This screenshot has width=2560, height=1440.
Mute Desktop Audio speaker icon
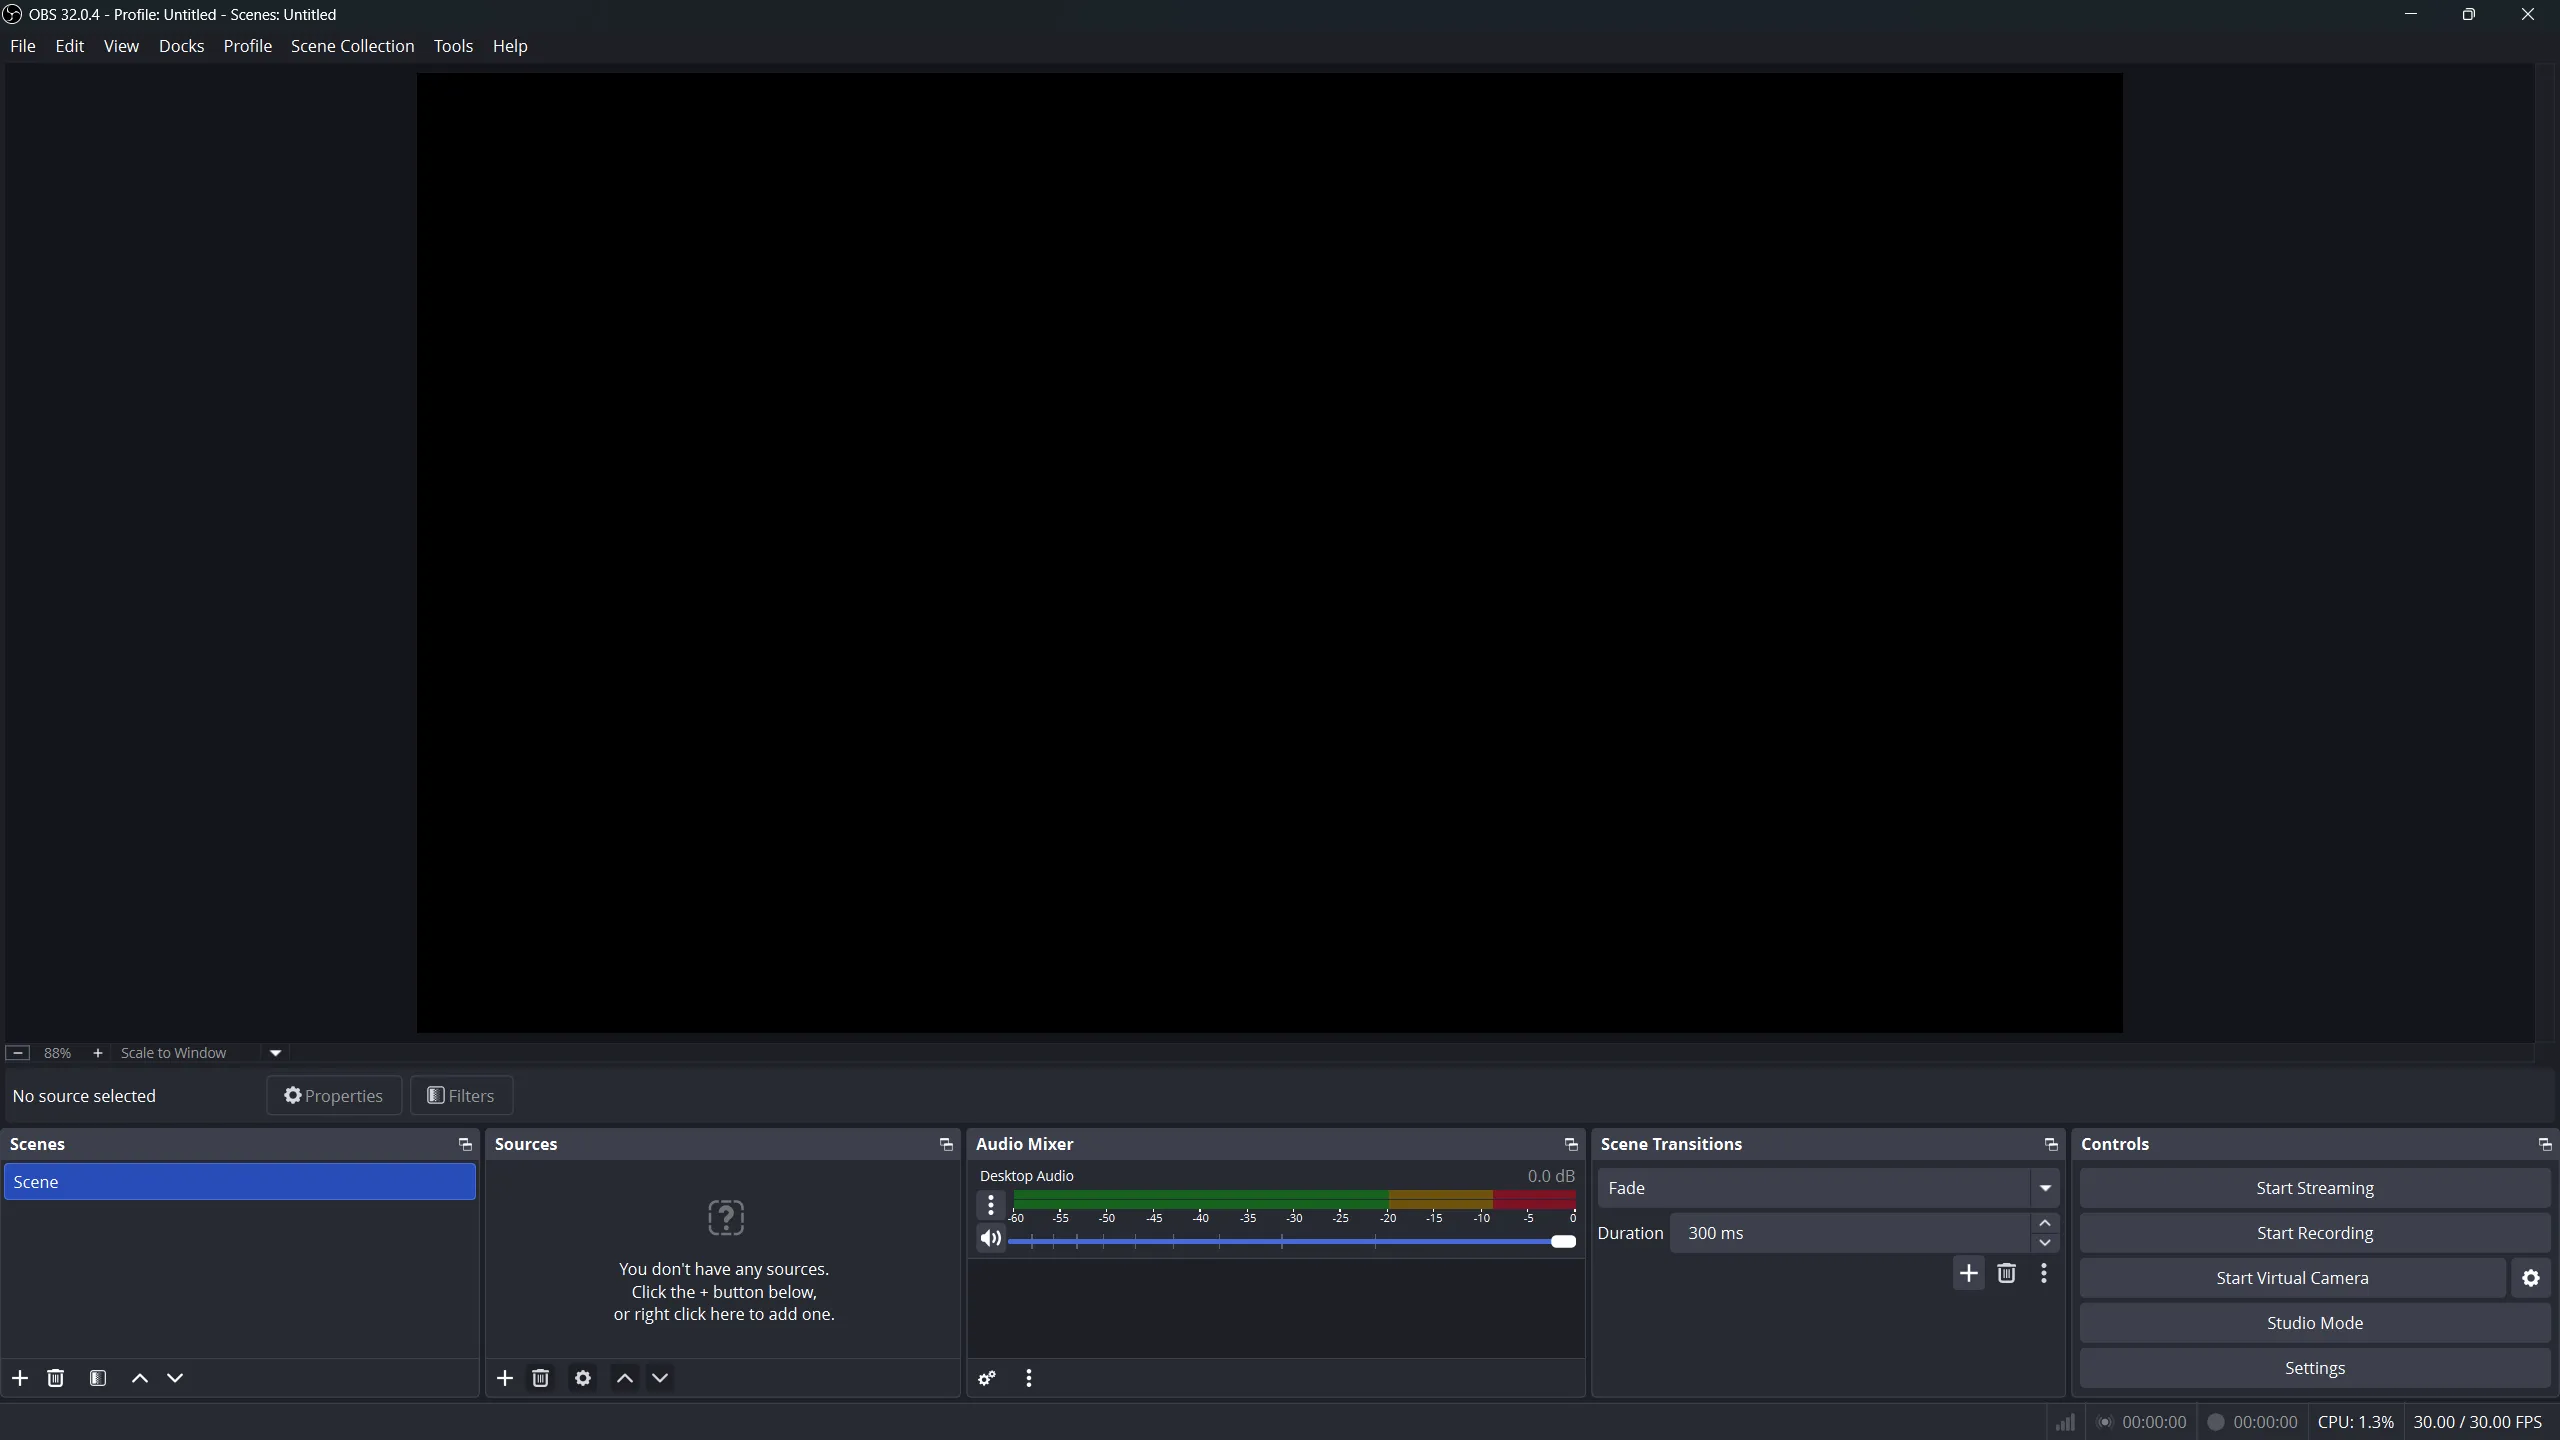point(990,1239)
